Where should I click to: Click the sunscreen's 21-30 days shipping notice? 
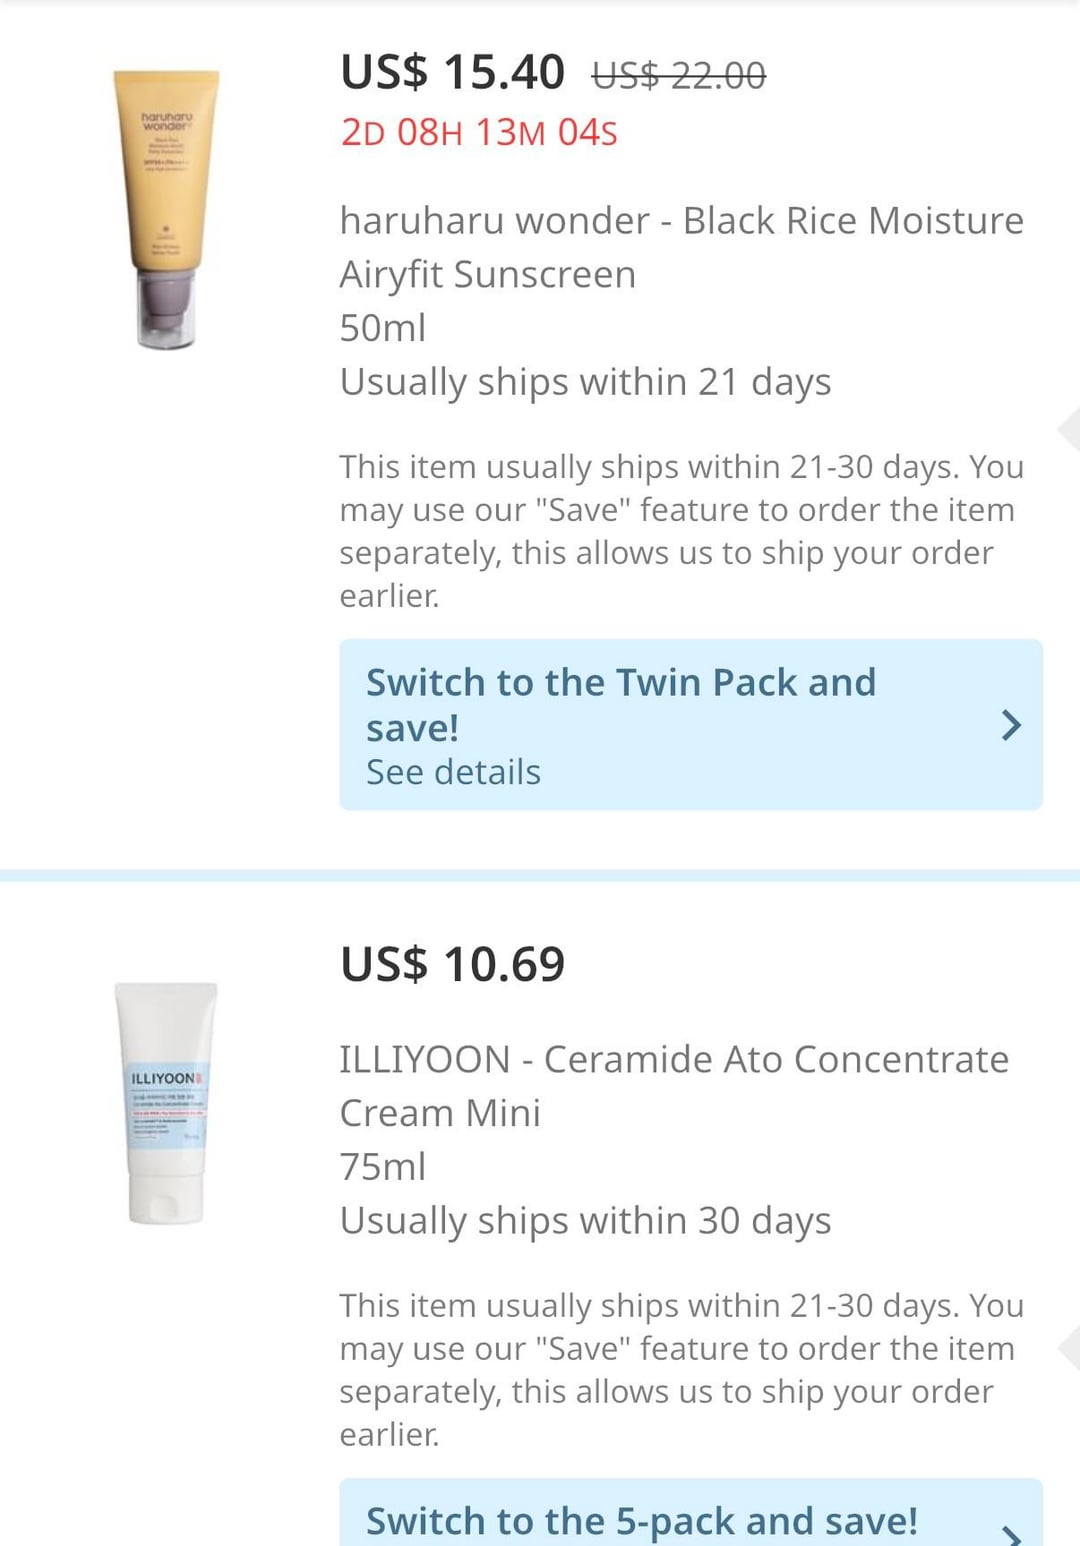680,531
